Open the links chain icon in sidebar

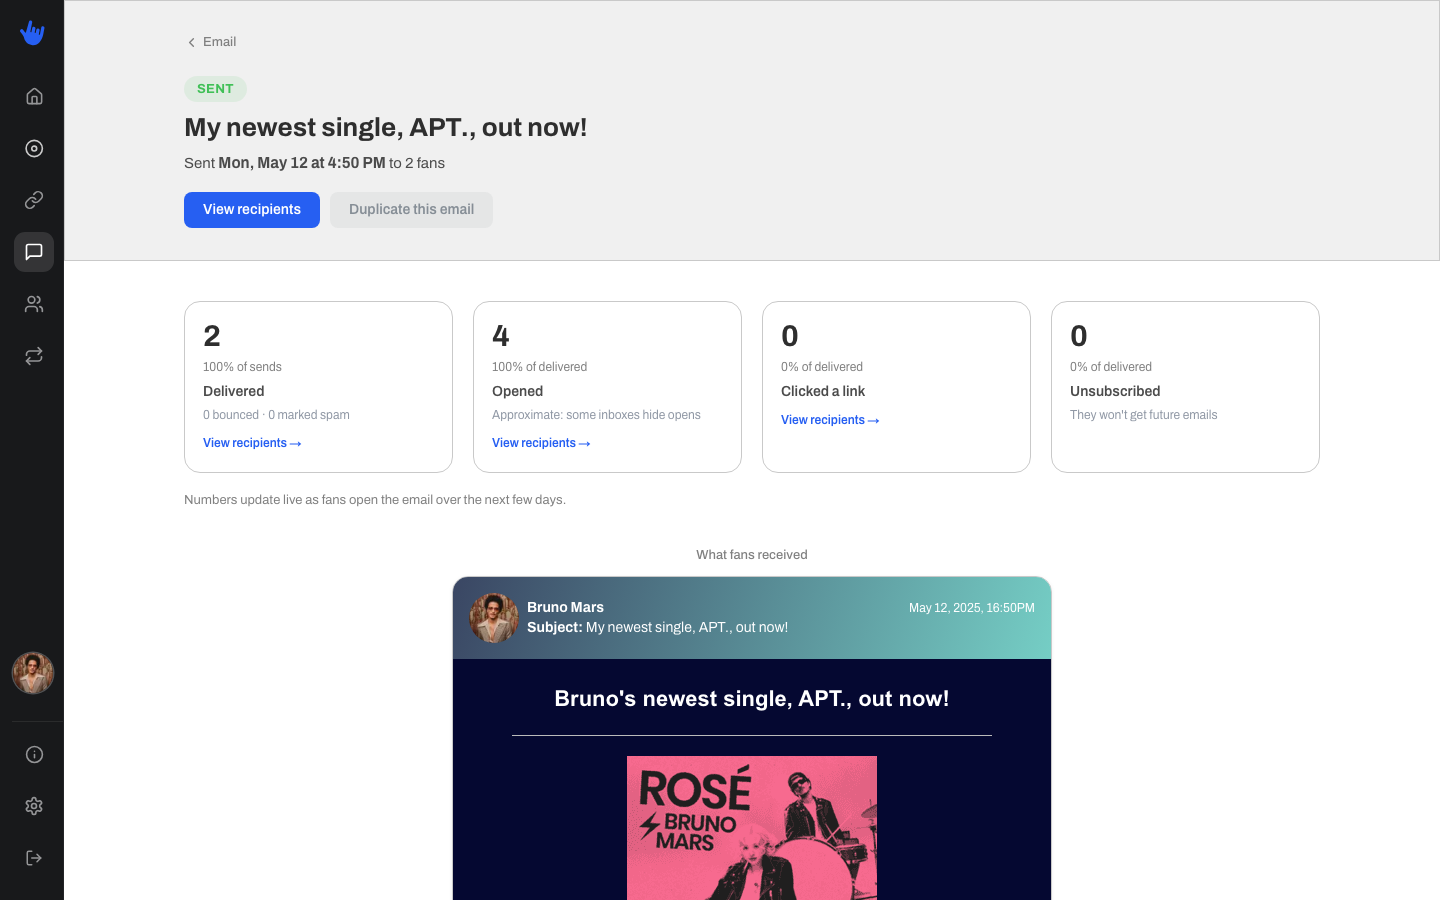34,200
